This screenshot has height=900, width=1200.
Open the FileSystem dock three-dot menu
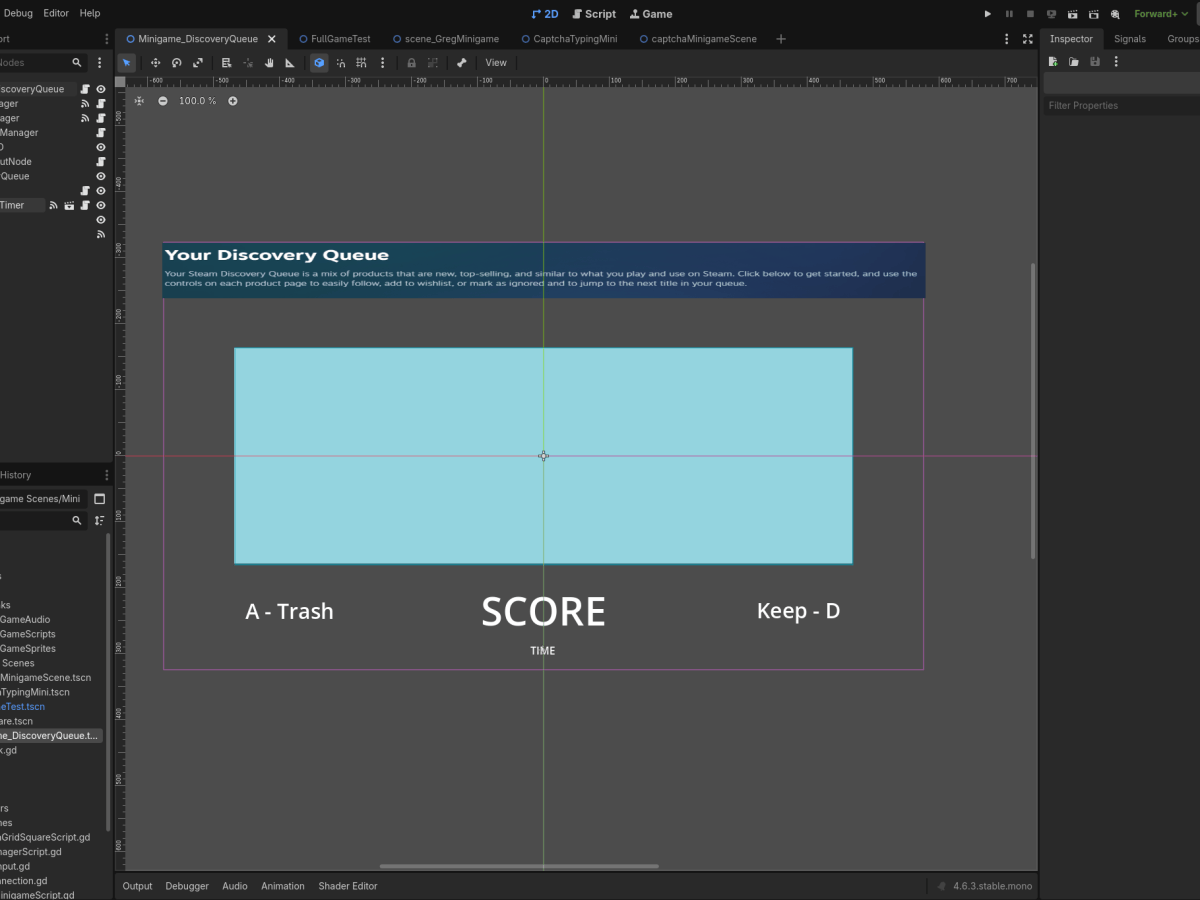107,475
